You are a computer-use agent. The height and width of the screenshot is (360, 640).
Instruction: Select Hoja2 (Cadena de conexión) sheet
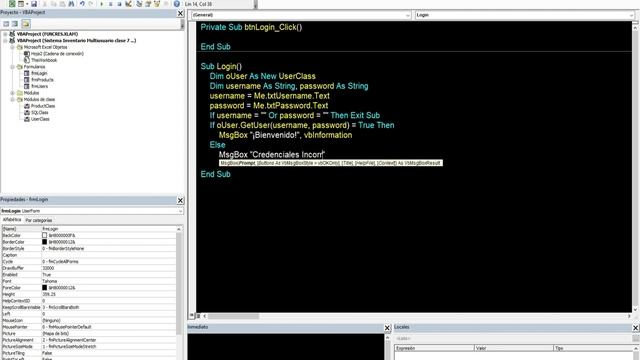pos(57,53)
